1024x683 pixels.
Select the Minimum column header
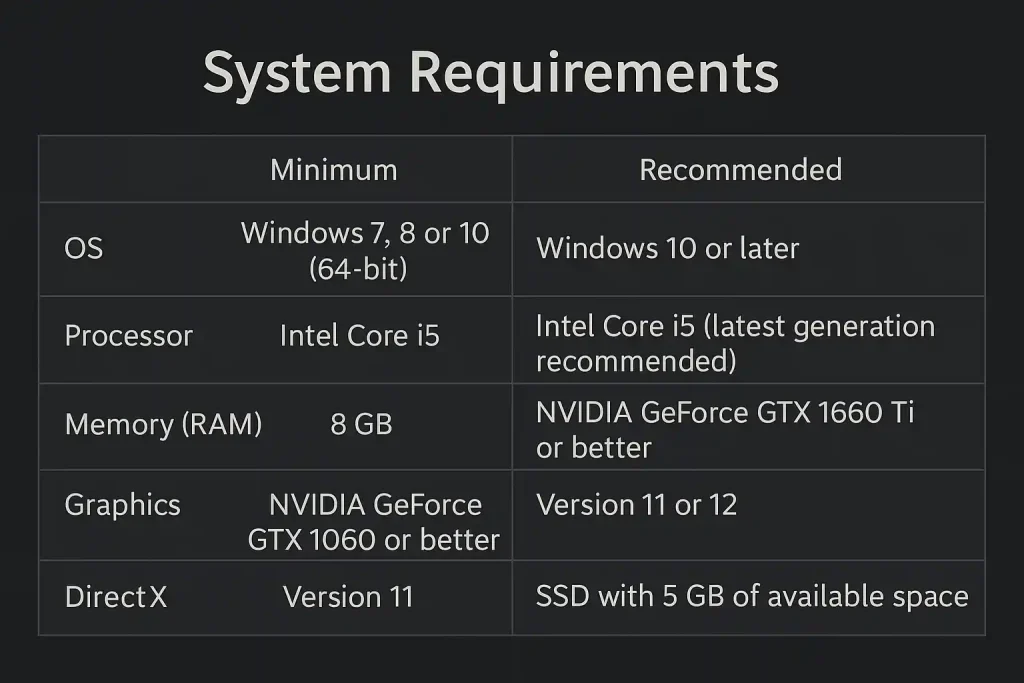coord(334,170)
